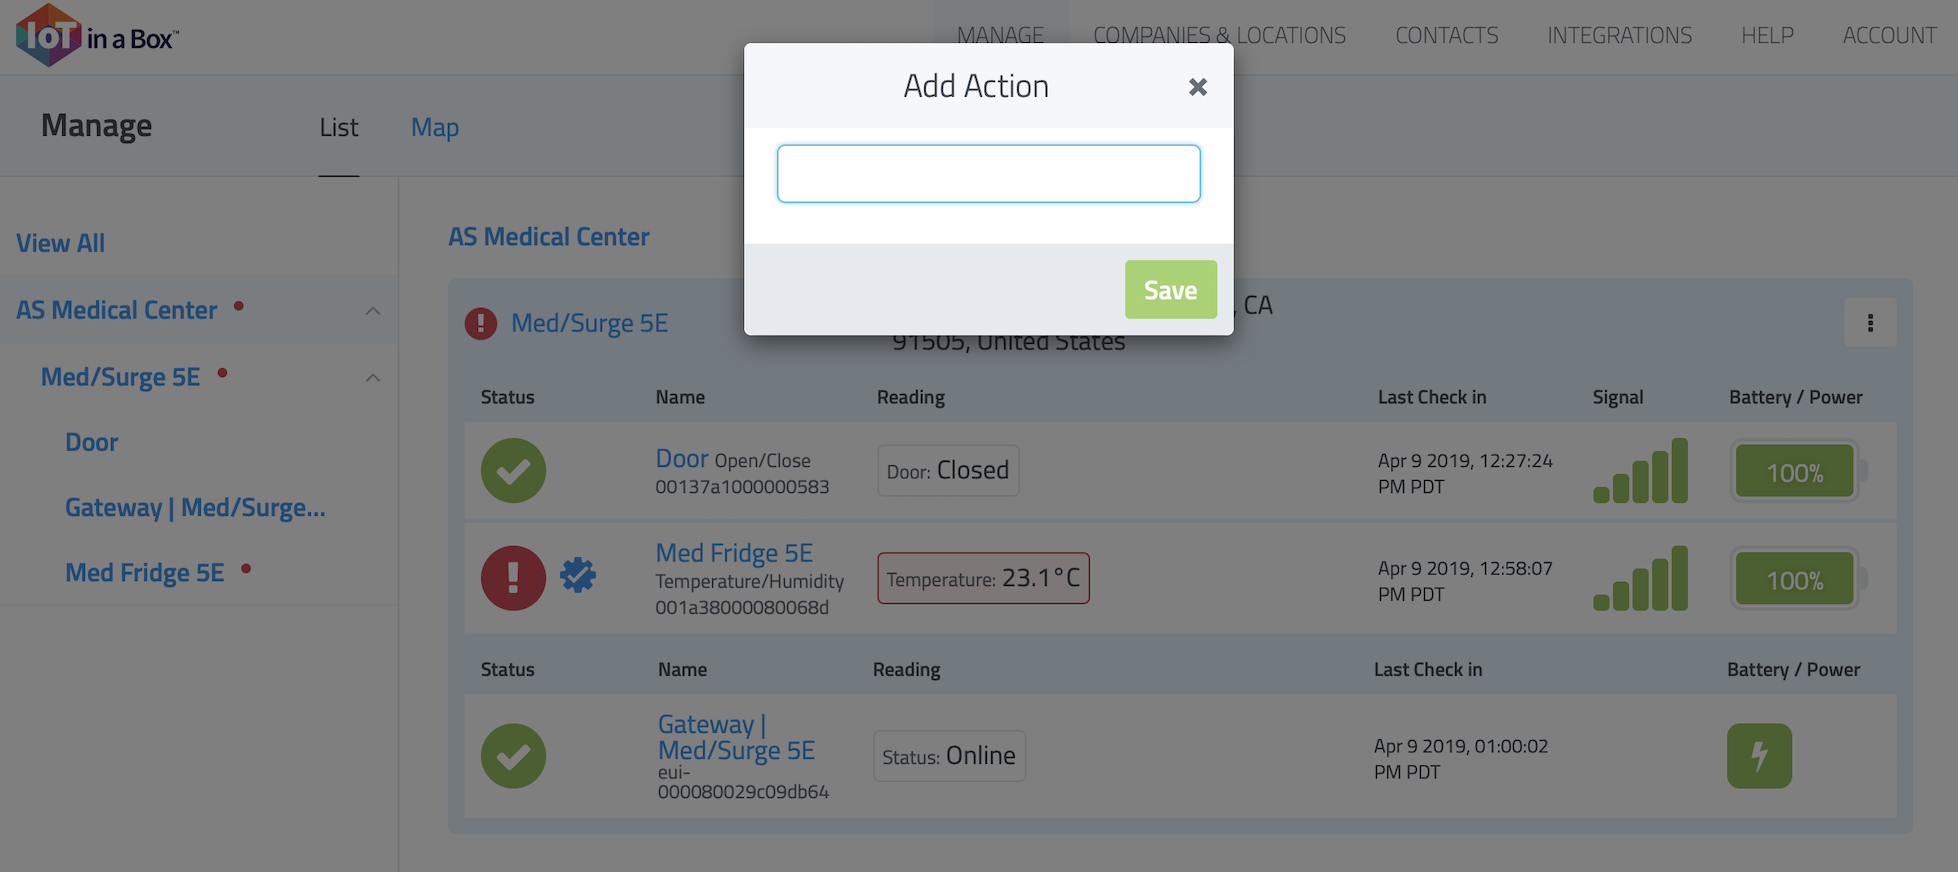Open the Integrations menu
This screenshot has width=1958, height=872.
click(1619, 36)
